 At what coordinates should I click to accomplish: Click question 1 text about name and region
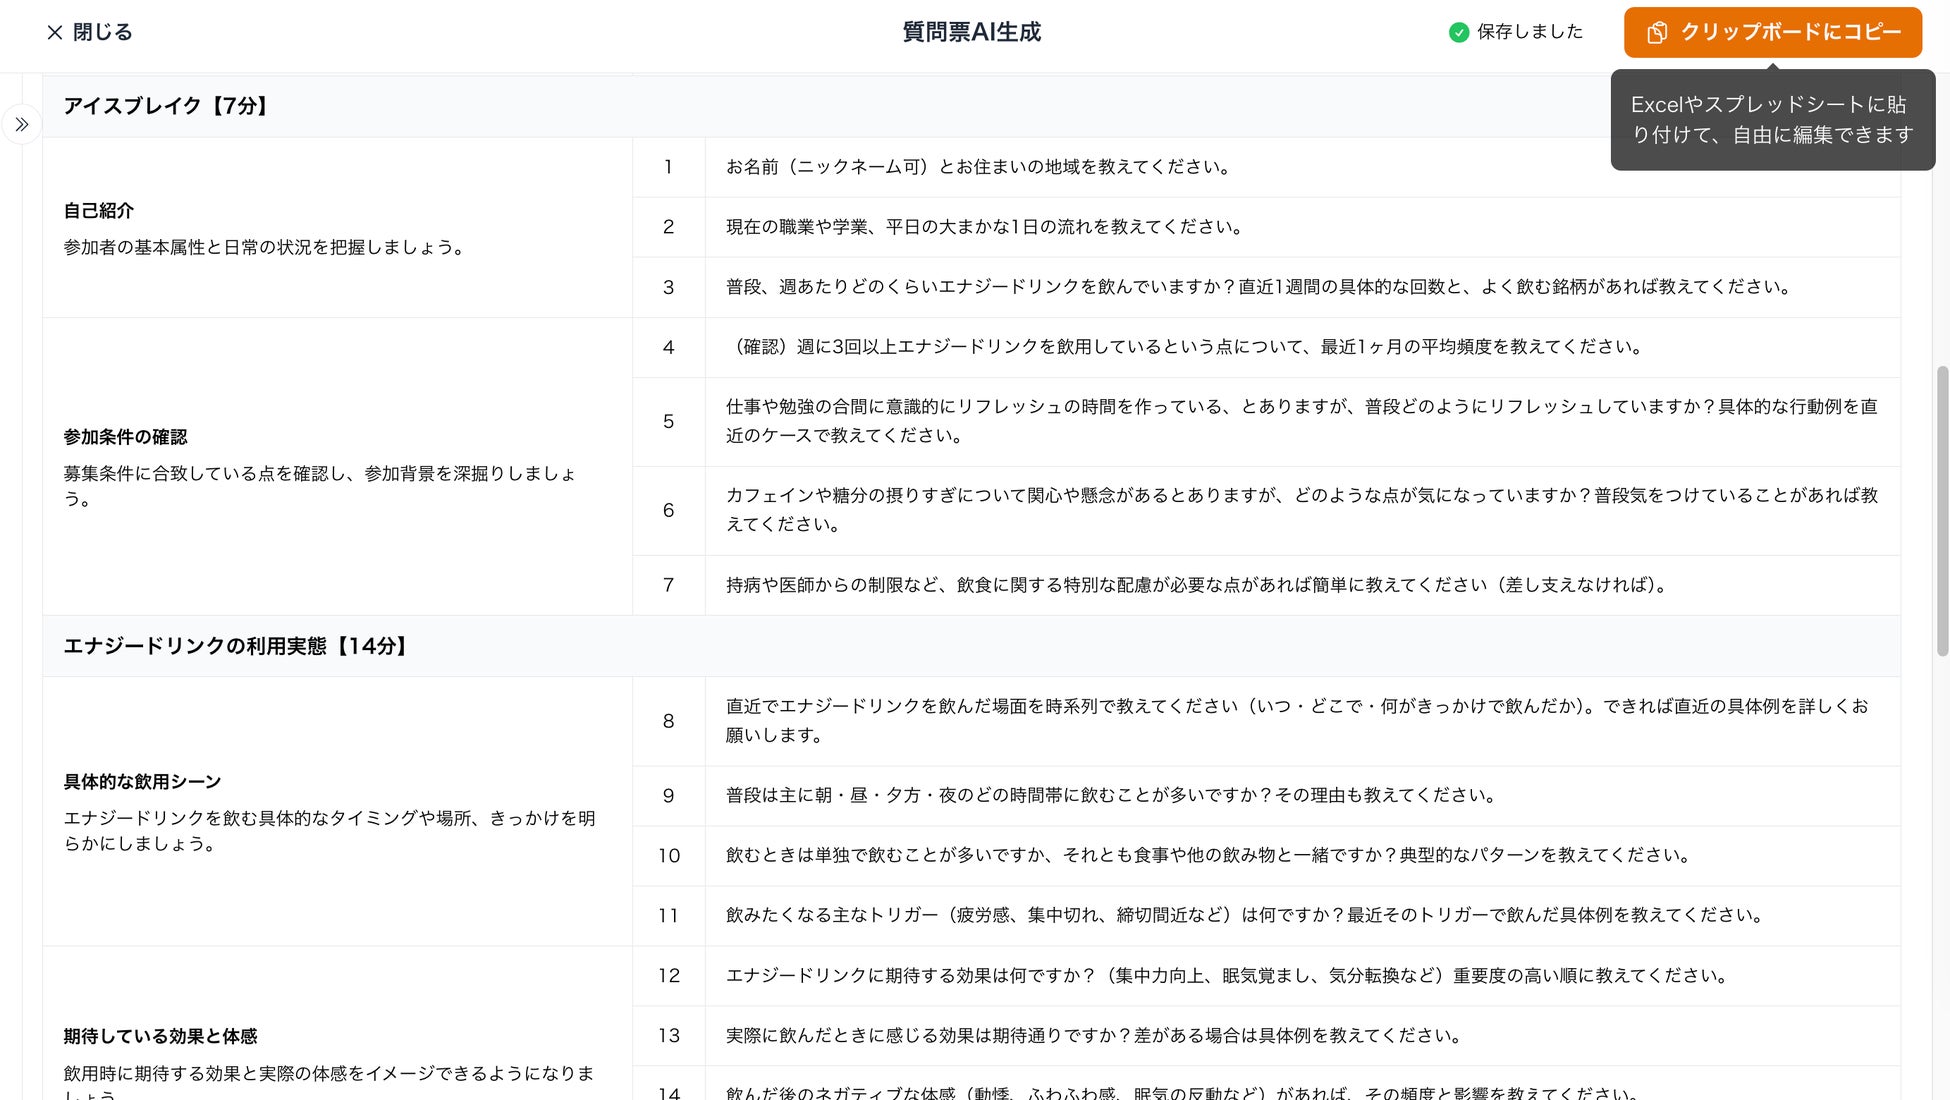pyautogui.click(x=978, y=167)
